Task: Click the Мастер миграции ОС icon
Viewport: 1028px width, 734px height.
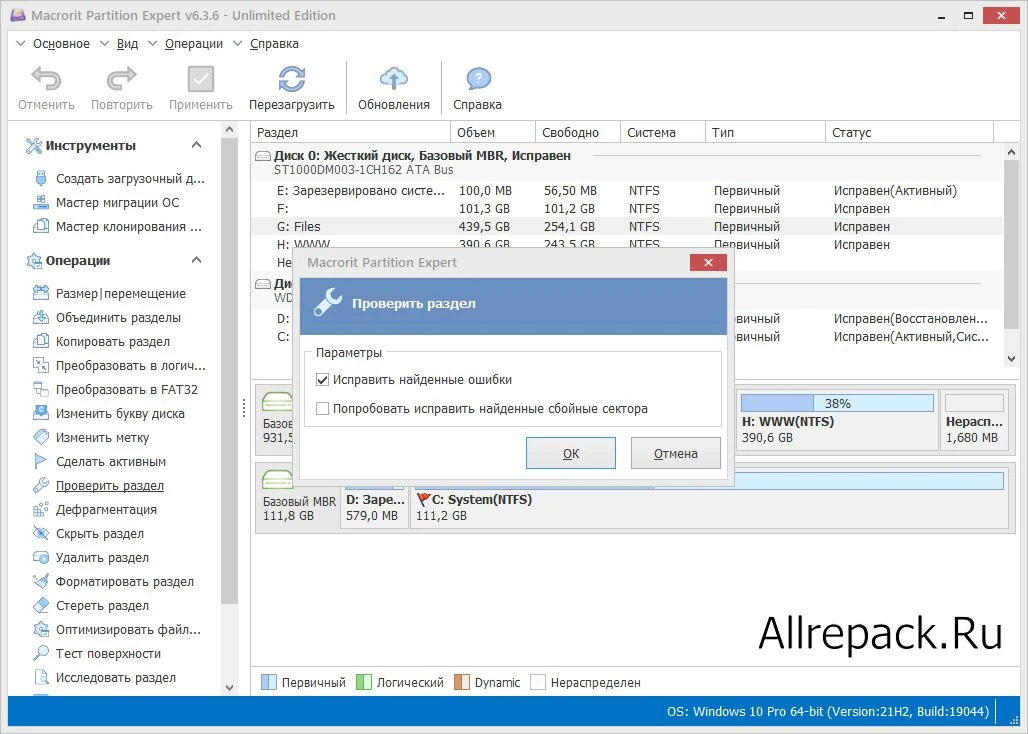Action: tap(41, 203)
